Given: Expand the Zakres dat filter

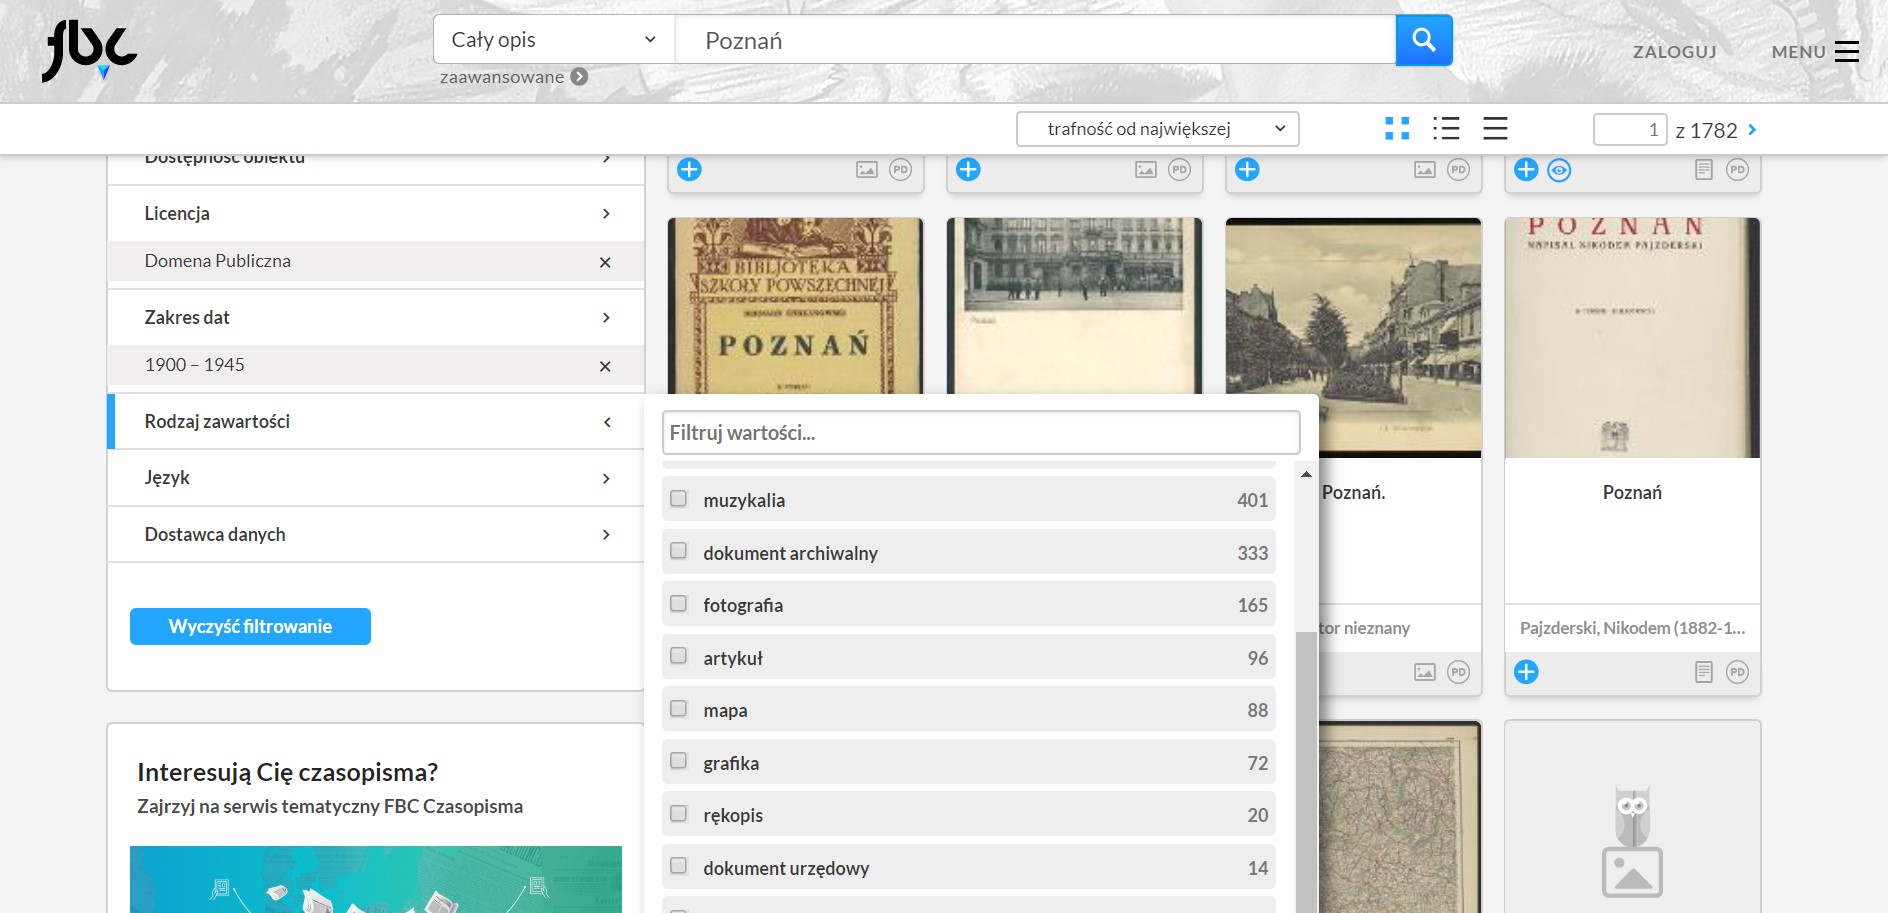Looking at the screenshot, I should click(x=376, y=317).
